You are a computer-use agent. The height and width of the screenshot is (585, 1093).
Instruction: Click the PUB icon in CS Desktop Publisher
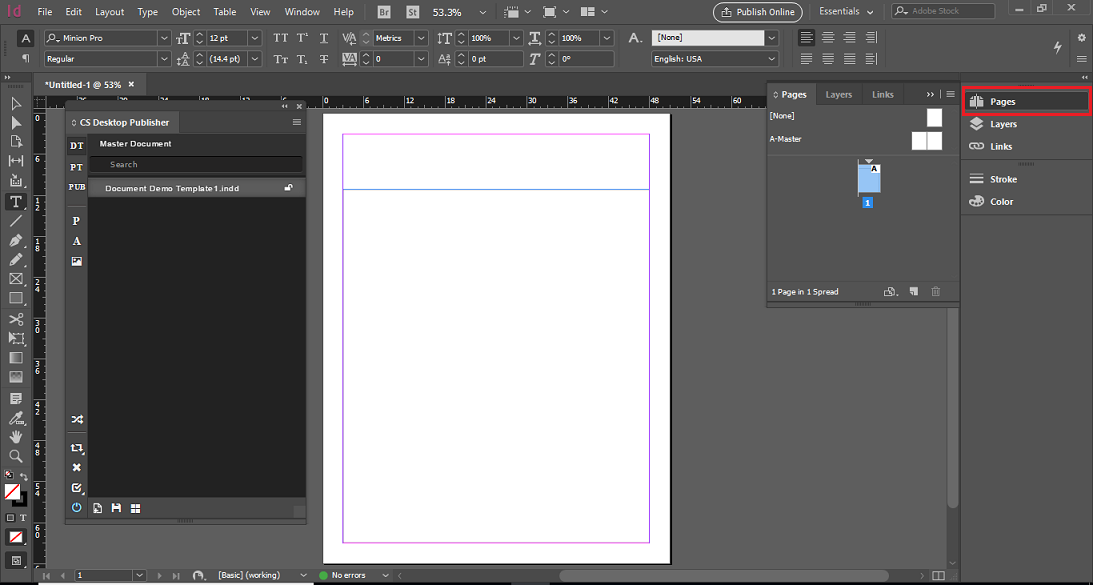click(x=77, y=188)
